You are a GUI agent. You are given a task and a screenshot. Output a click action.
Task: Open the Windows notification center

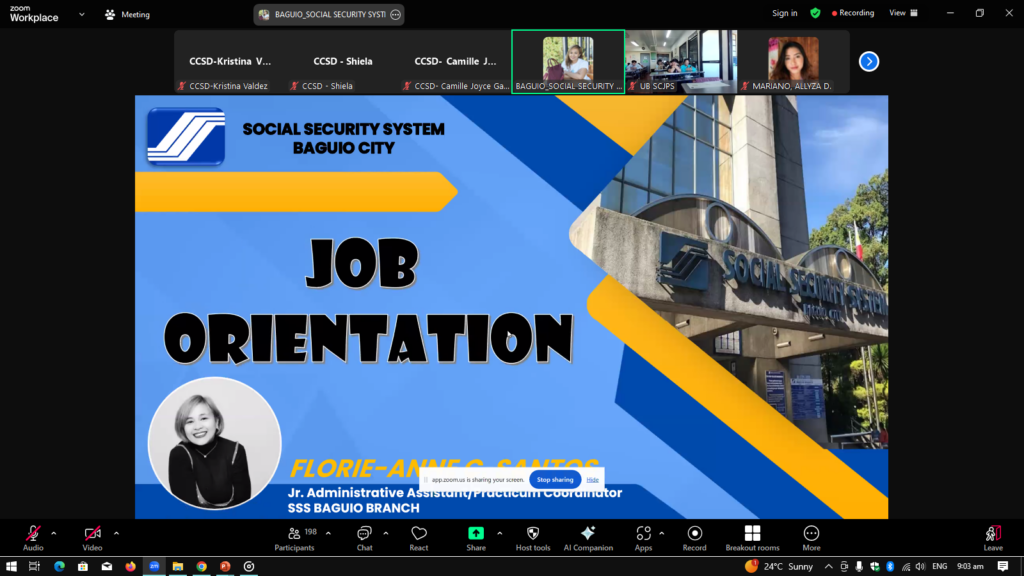point(1003,566)
